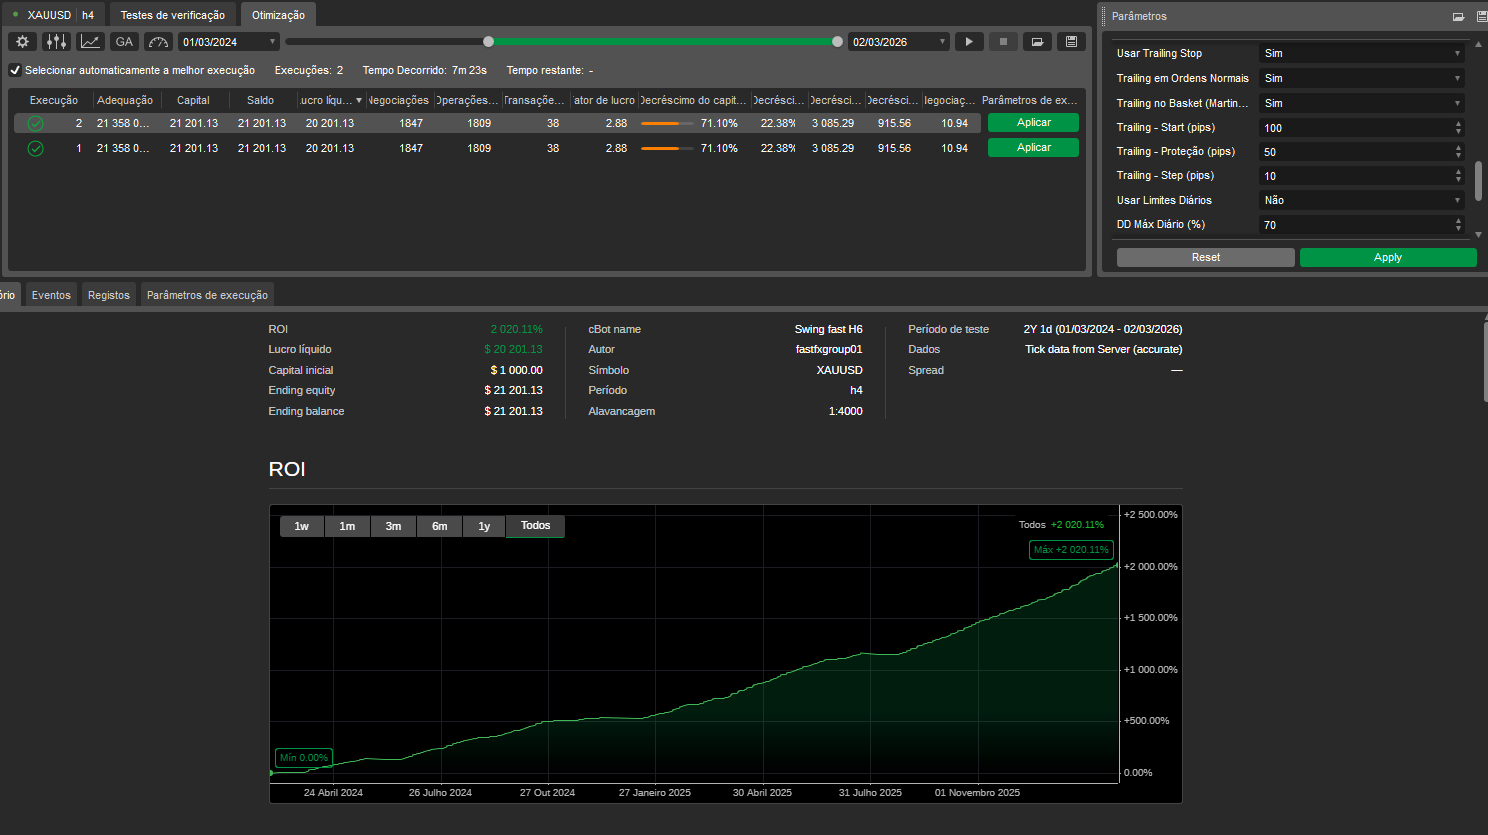Click the Reset button in parameters panel

(1205, 257)
